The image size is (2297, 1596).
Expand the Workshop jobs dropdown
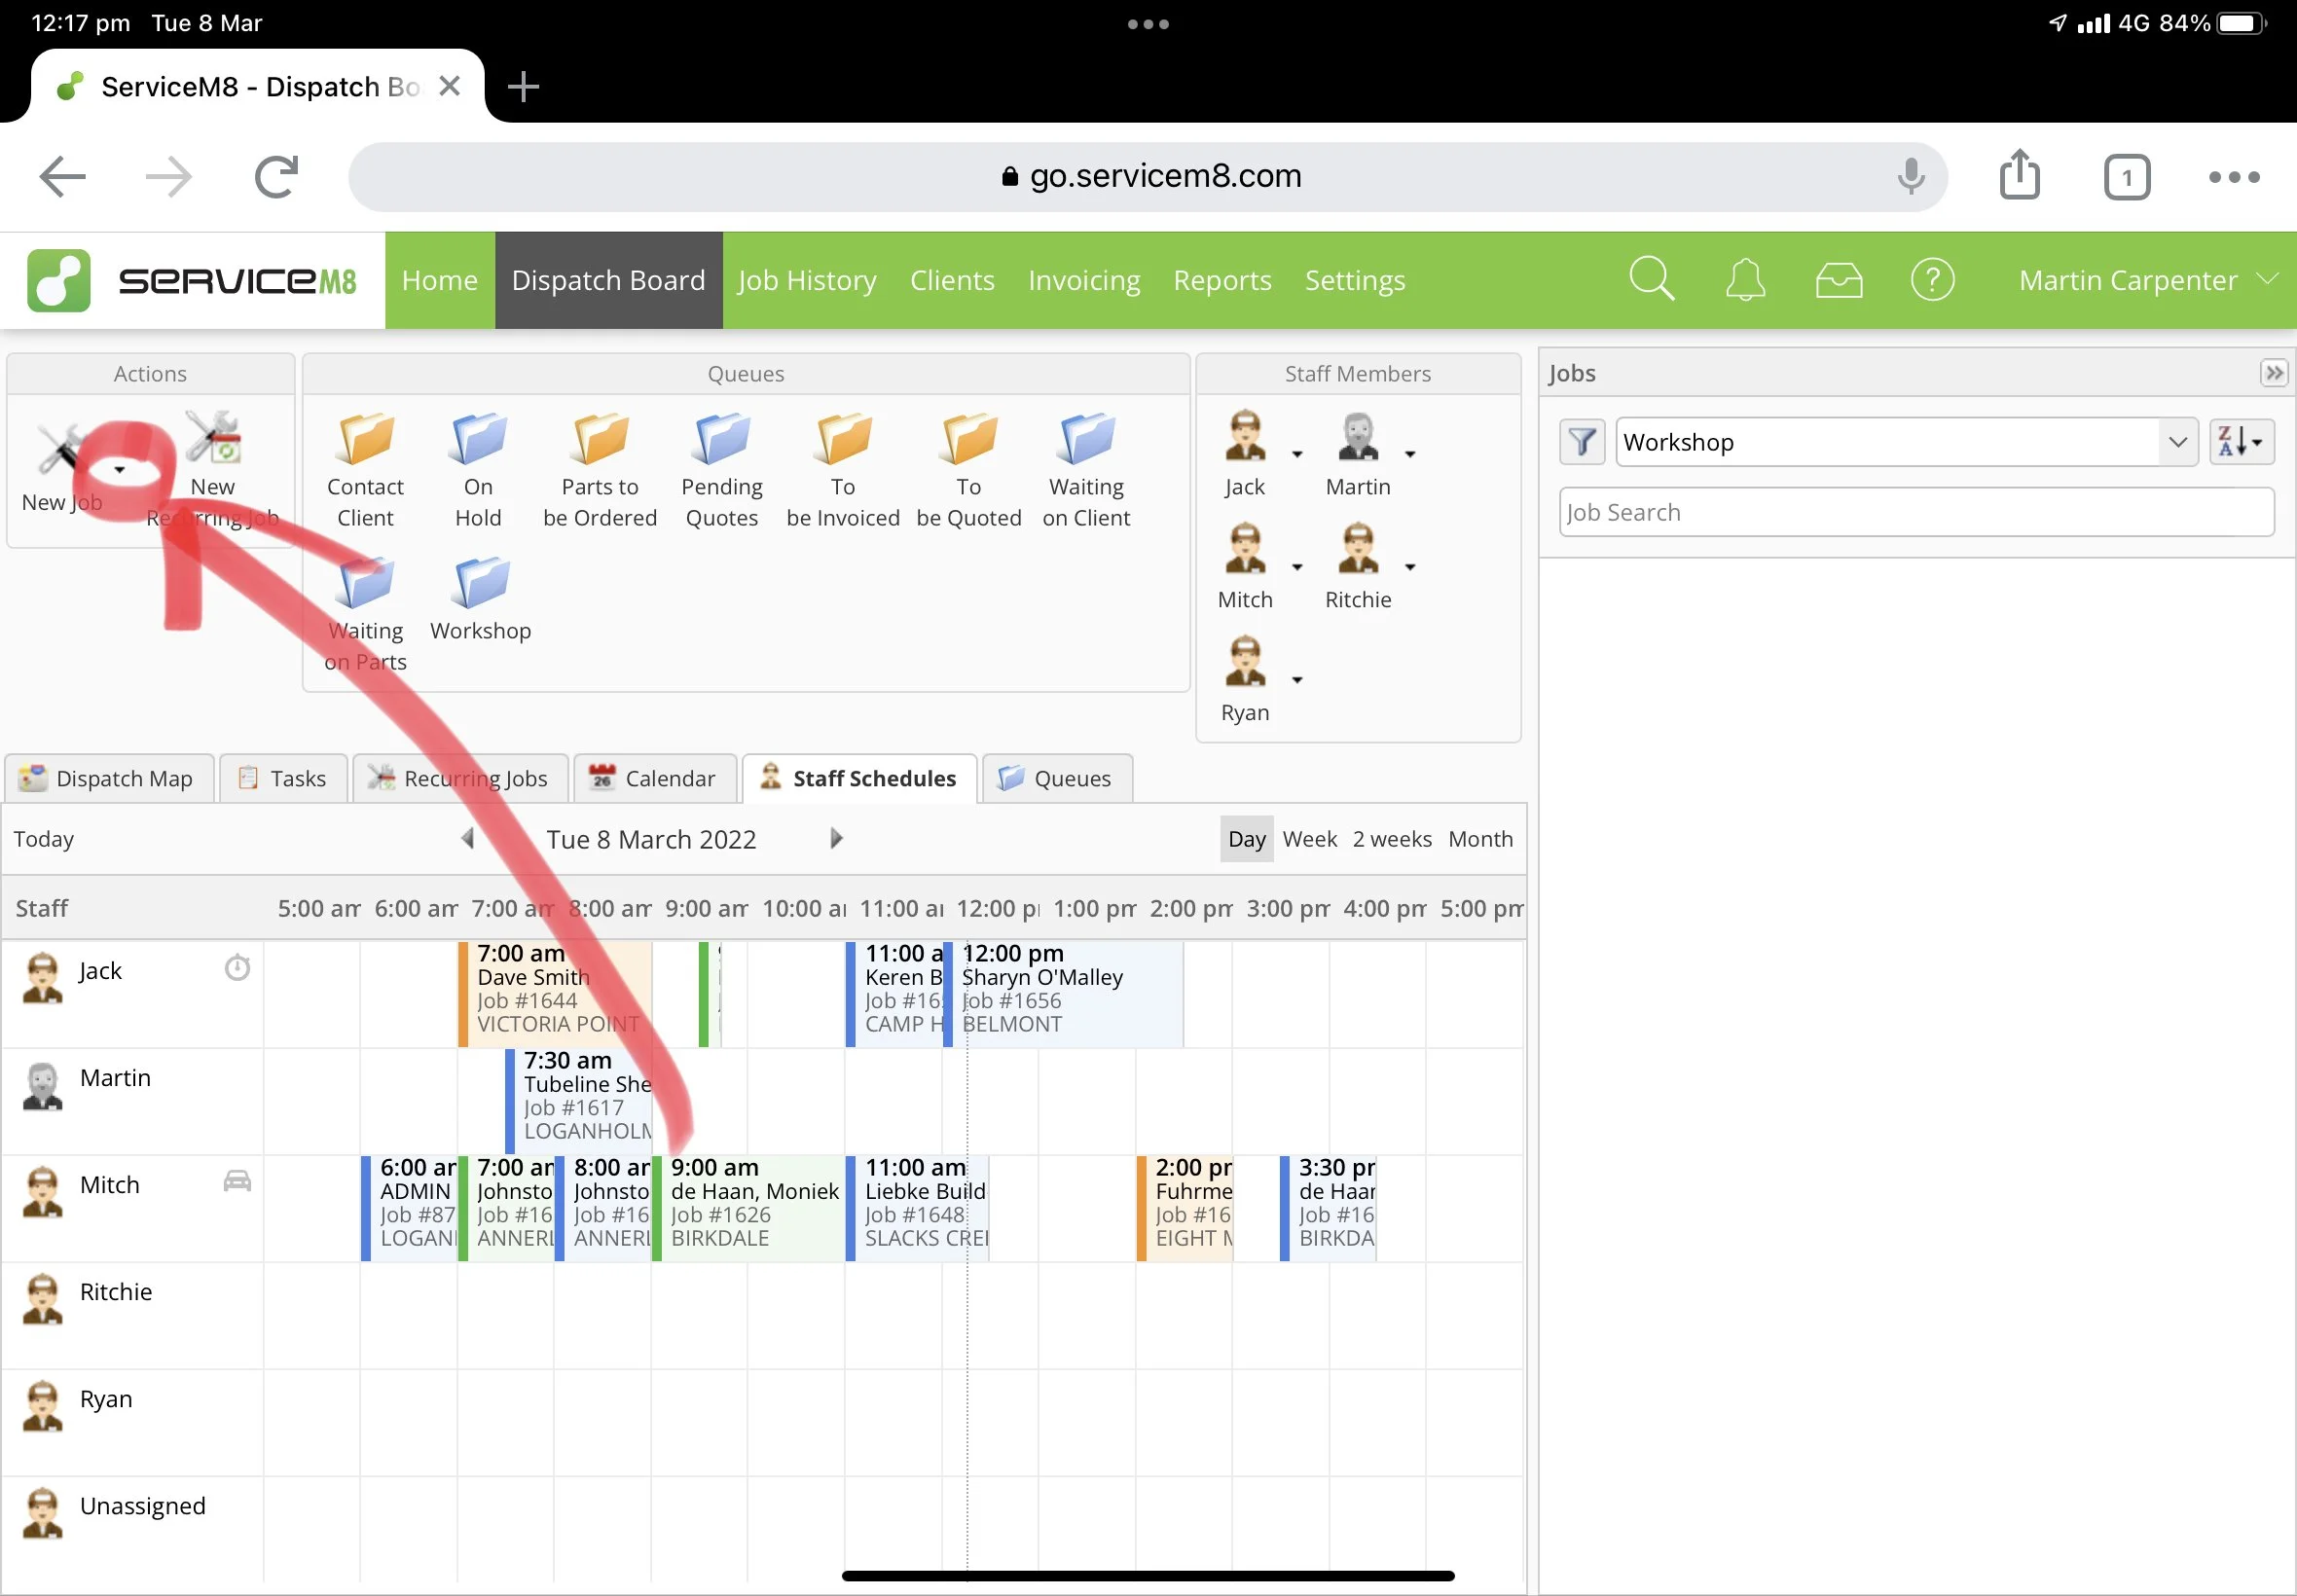[2176, 442]
